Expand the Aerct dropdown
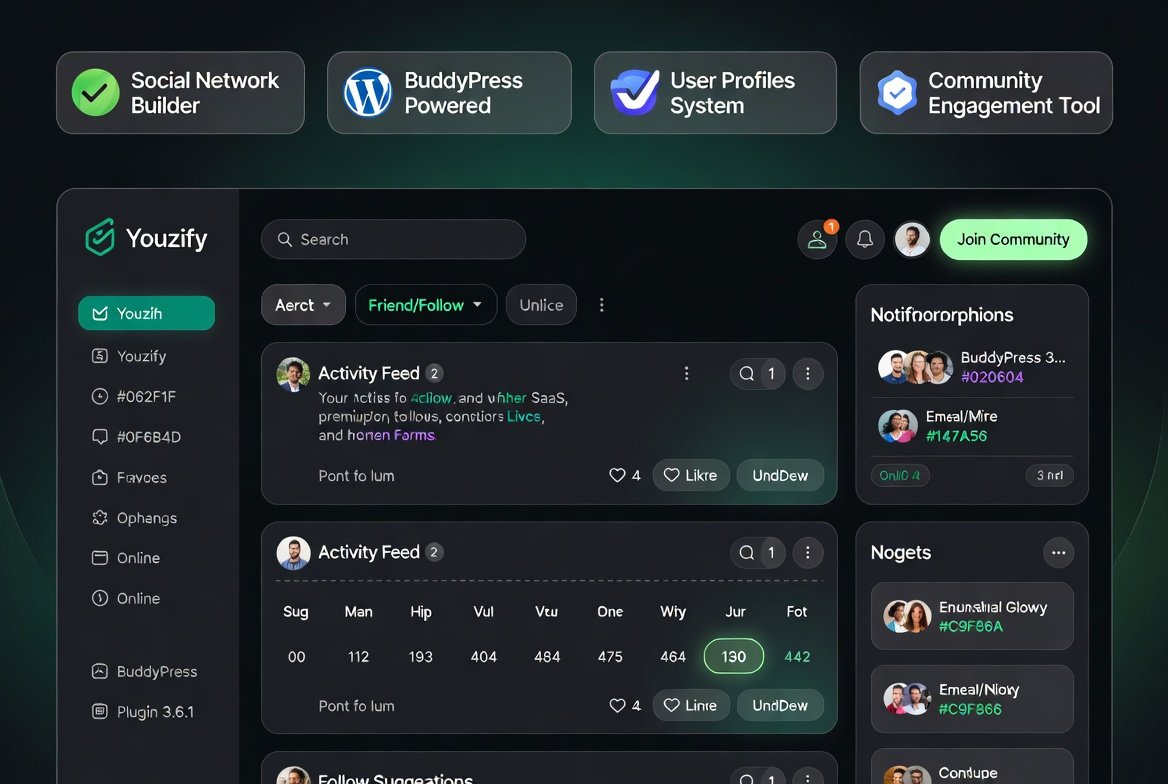 tap(303, 305)
